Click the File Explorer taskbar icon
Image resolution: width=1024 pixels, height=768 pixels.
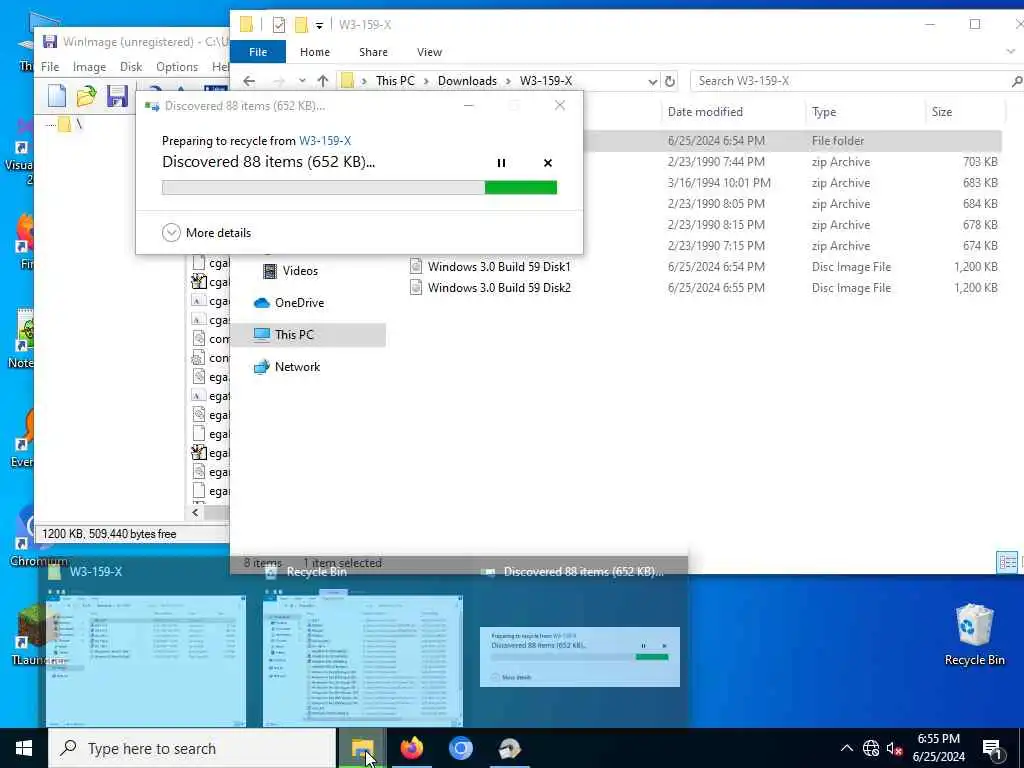(x=362, y=748)
